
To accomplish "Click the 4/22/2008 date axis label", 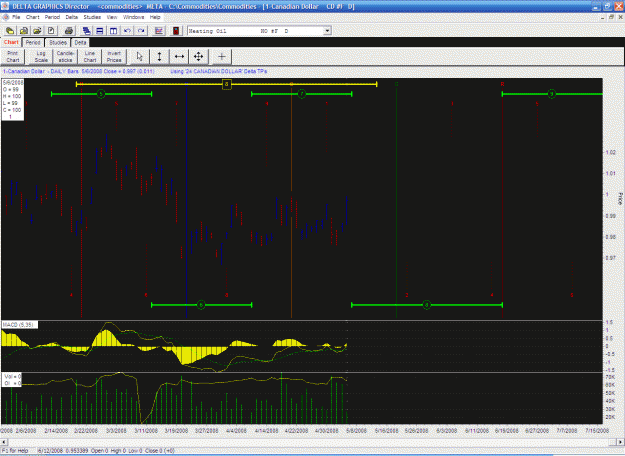I will (297, 431).
